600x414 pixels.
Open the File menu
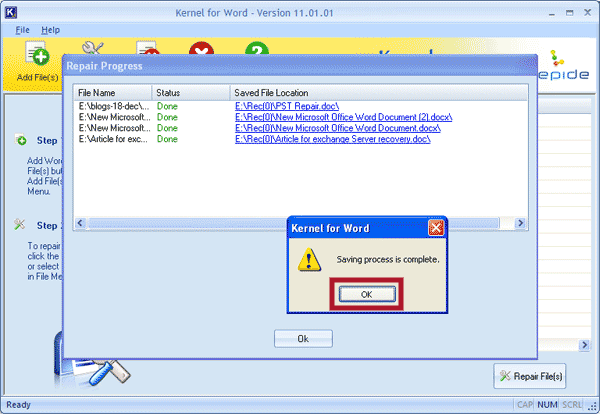pyautogui.click(x=22, y=30)
